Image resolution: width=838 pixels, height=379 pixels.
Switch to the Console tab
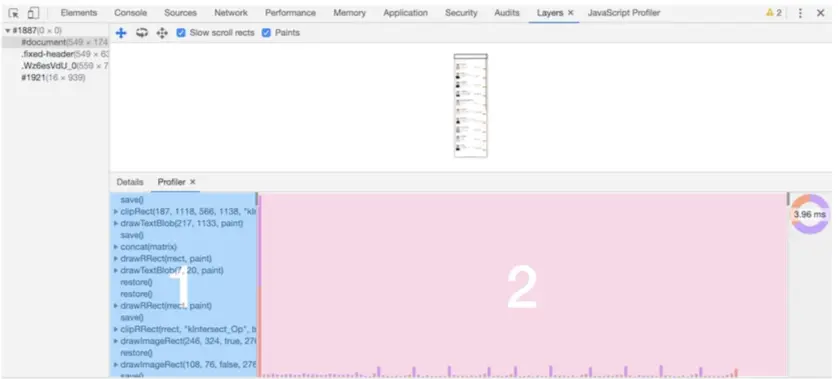tap(130, 13)
